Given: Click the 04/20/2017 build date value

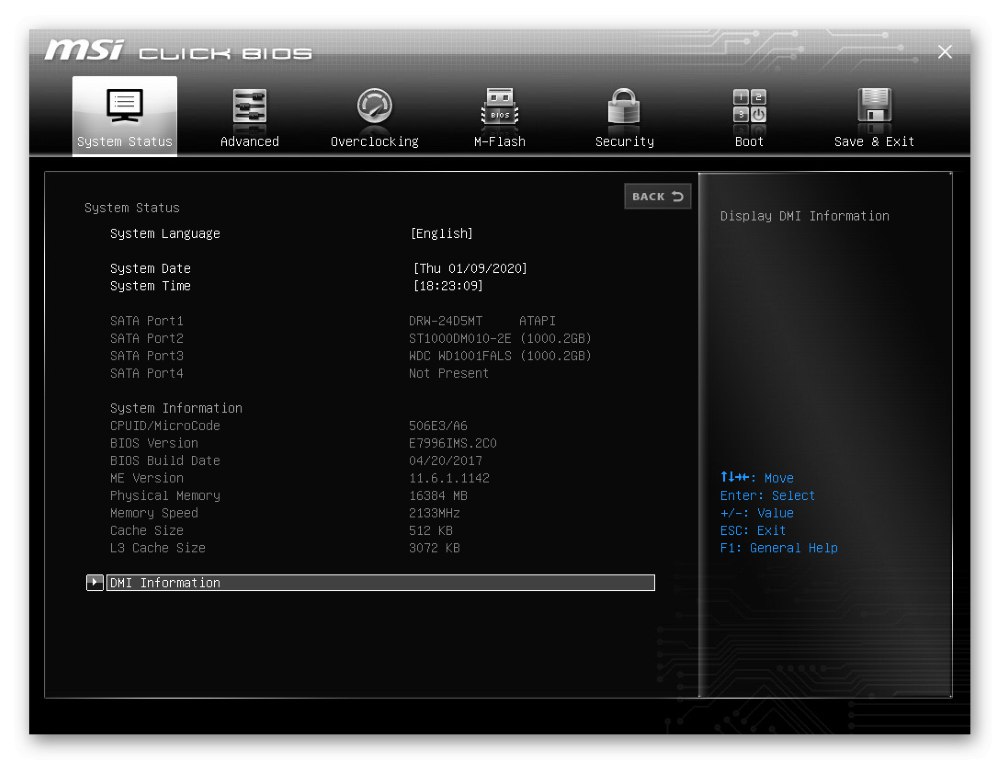Looking at the screenshot, I should [445, 460].
